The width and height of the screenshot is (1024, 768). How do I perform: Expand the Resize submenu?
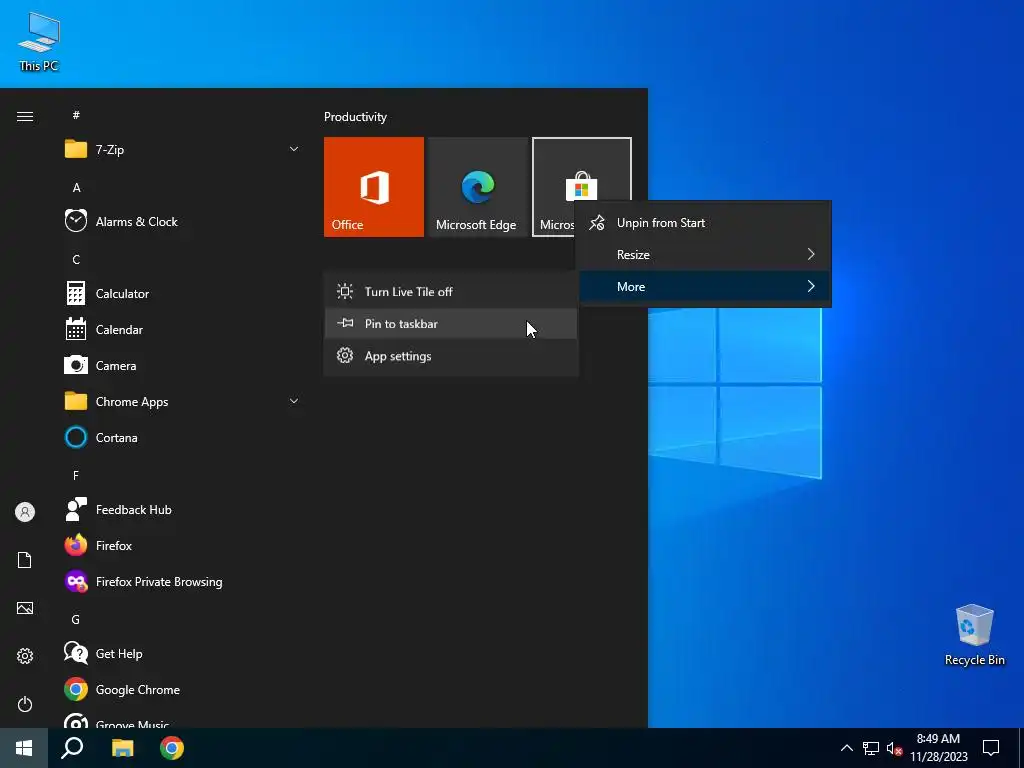pos(705,255)
